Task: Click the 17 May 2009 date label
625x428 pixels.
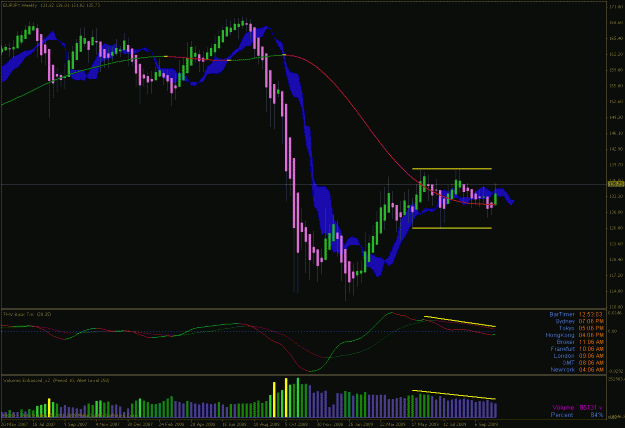Action: [425, 425]
